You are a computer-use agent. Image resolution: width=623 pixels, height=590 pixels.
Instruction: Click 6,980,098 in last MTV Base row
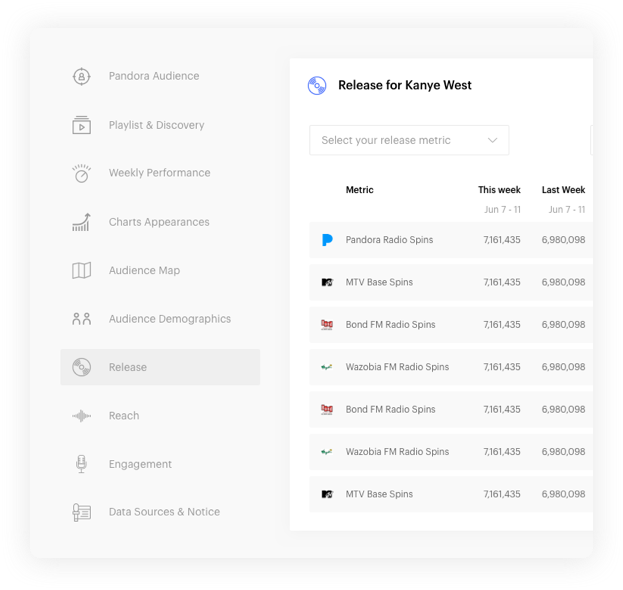click(x=563, y=494)
